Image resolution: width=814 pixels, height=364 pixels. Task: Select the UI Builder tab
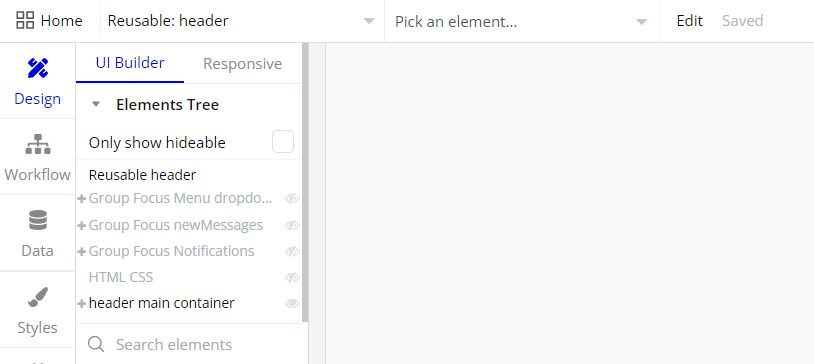(x=130, y=63)
